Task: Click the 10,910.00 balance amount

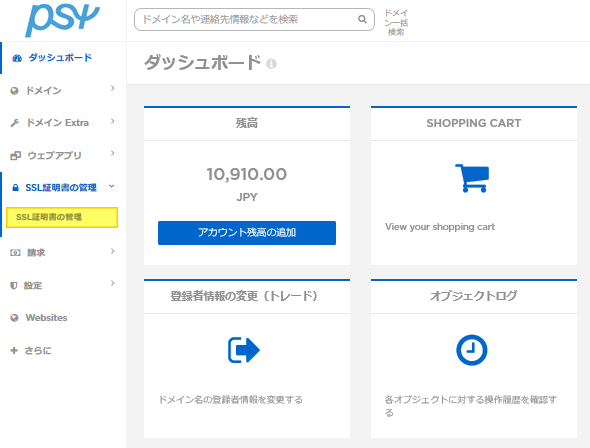Action: click(x=247, y=174)
